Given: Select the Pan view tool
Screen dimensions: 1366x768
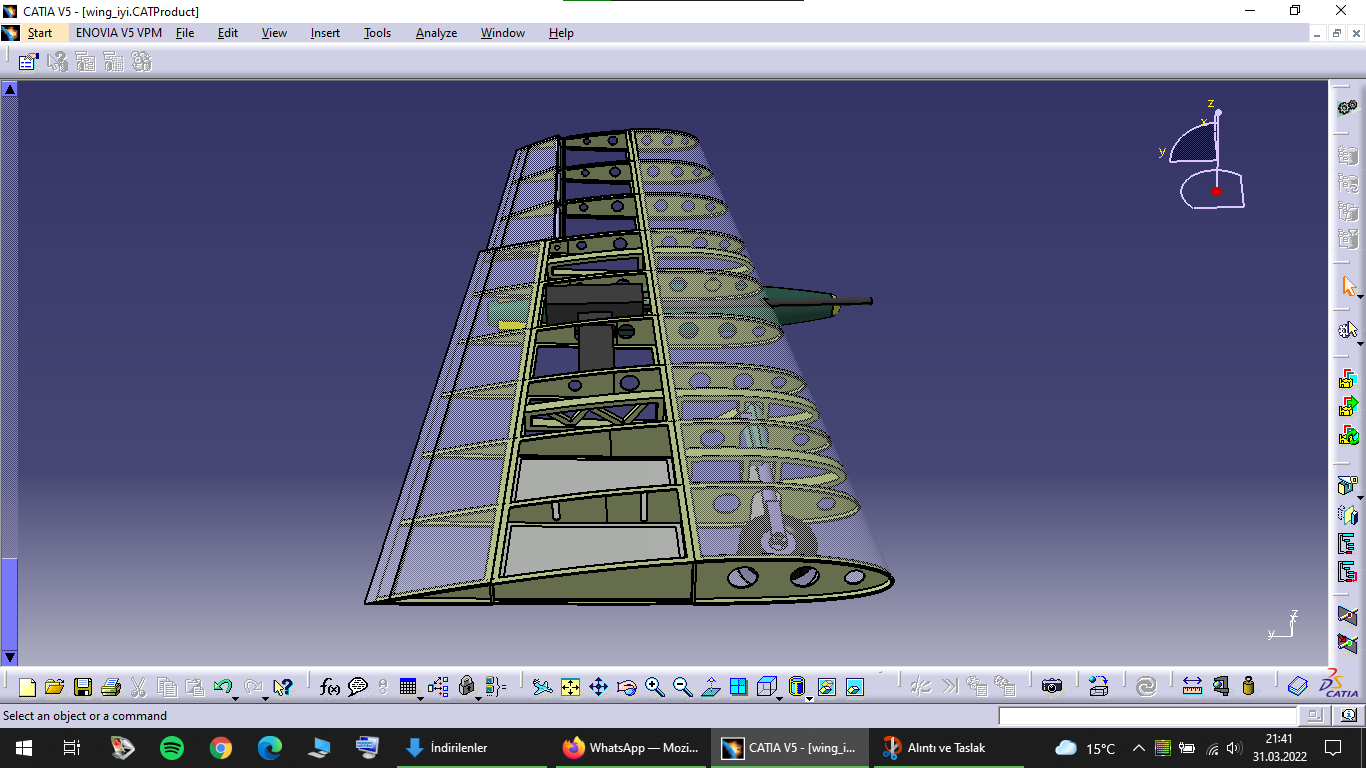Looking at the screenshot, I should point(599,687).
